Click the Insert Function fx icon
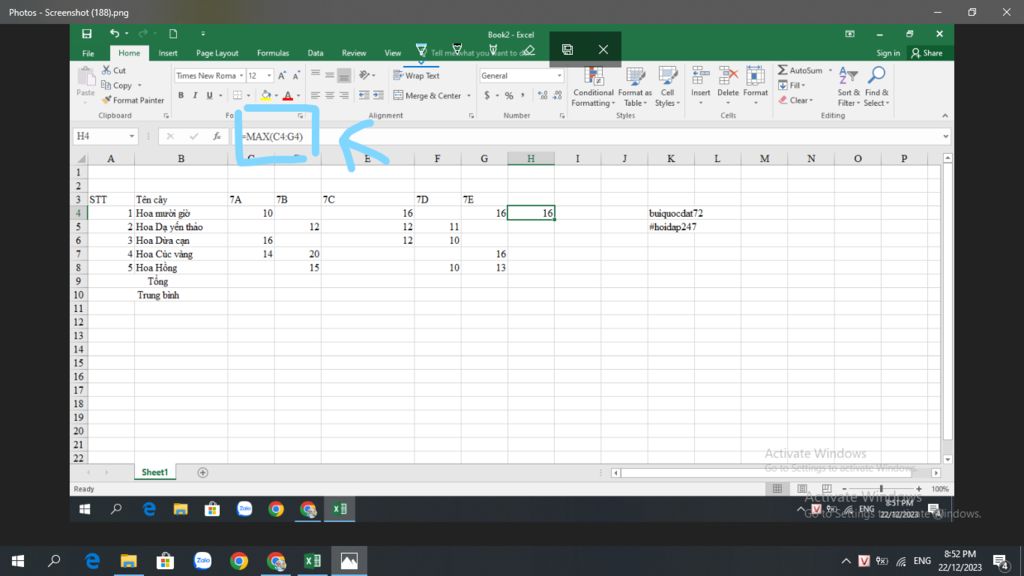Screen dimensions: 1024x576 [217, 136]
